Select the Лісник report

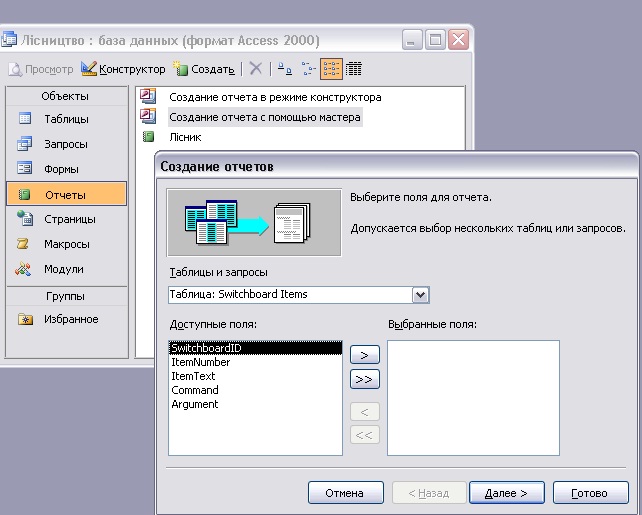point(185,137)
